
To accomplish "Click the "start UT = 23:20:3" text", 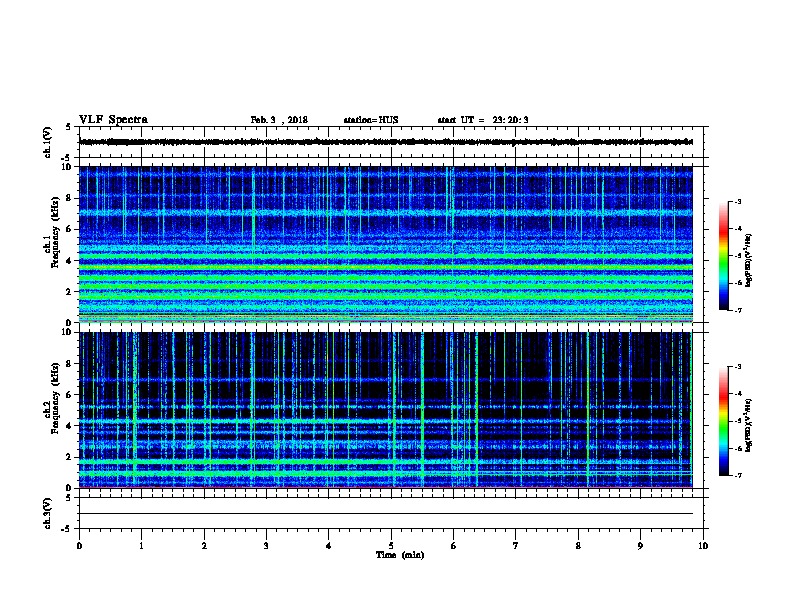I will pos(483,120).
